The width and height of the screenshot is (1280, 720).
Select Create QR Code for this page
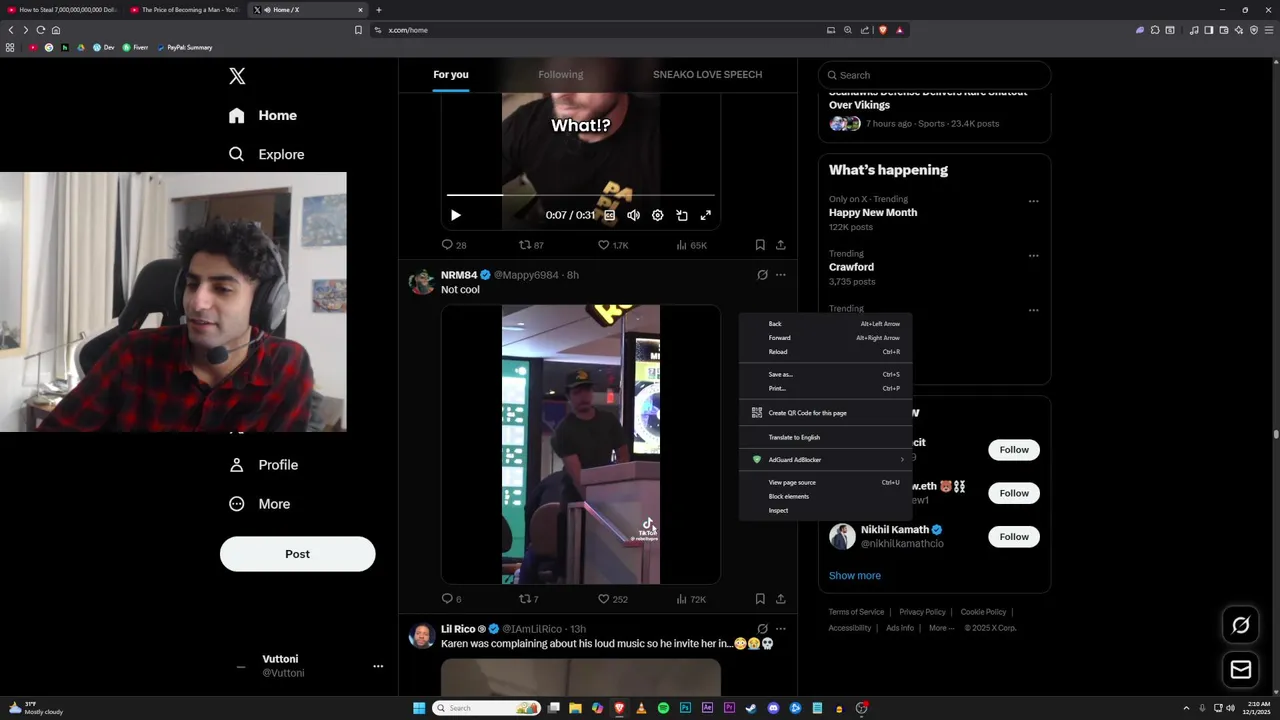coord(825,413)
